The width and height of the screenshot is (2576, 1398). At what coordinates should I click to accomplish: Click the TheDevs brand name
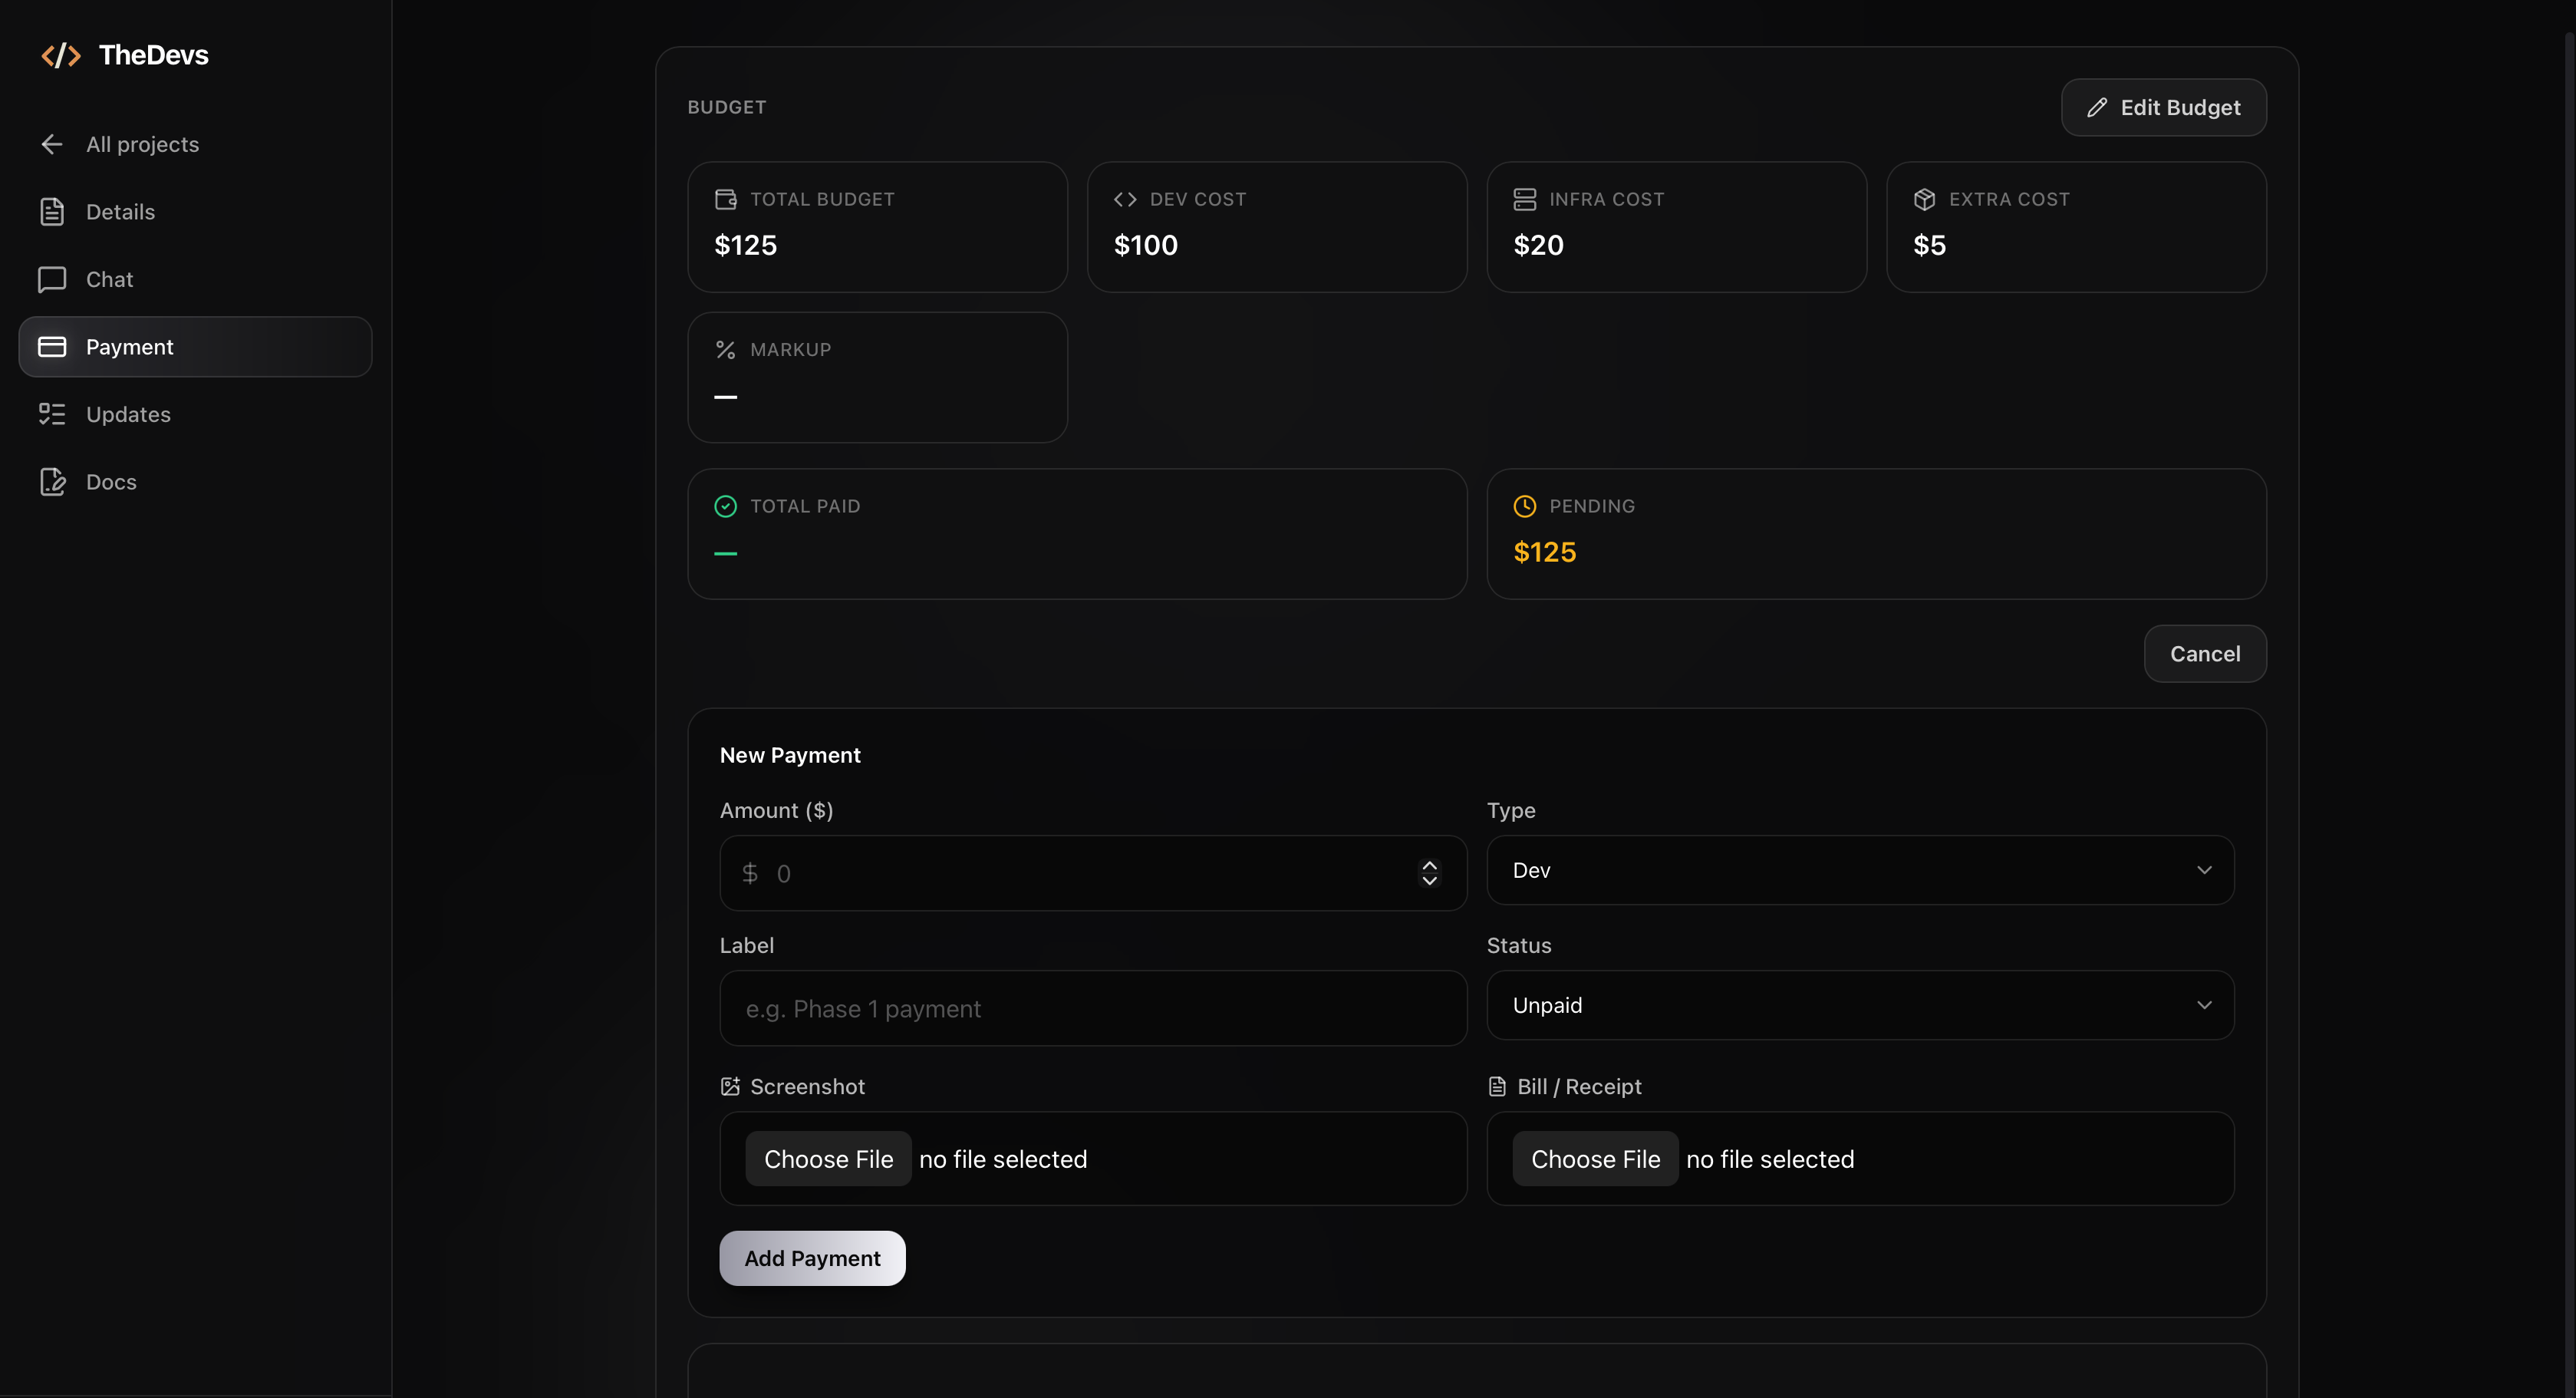pos(153,55)
